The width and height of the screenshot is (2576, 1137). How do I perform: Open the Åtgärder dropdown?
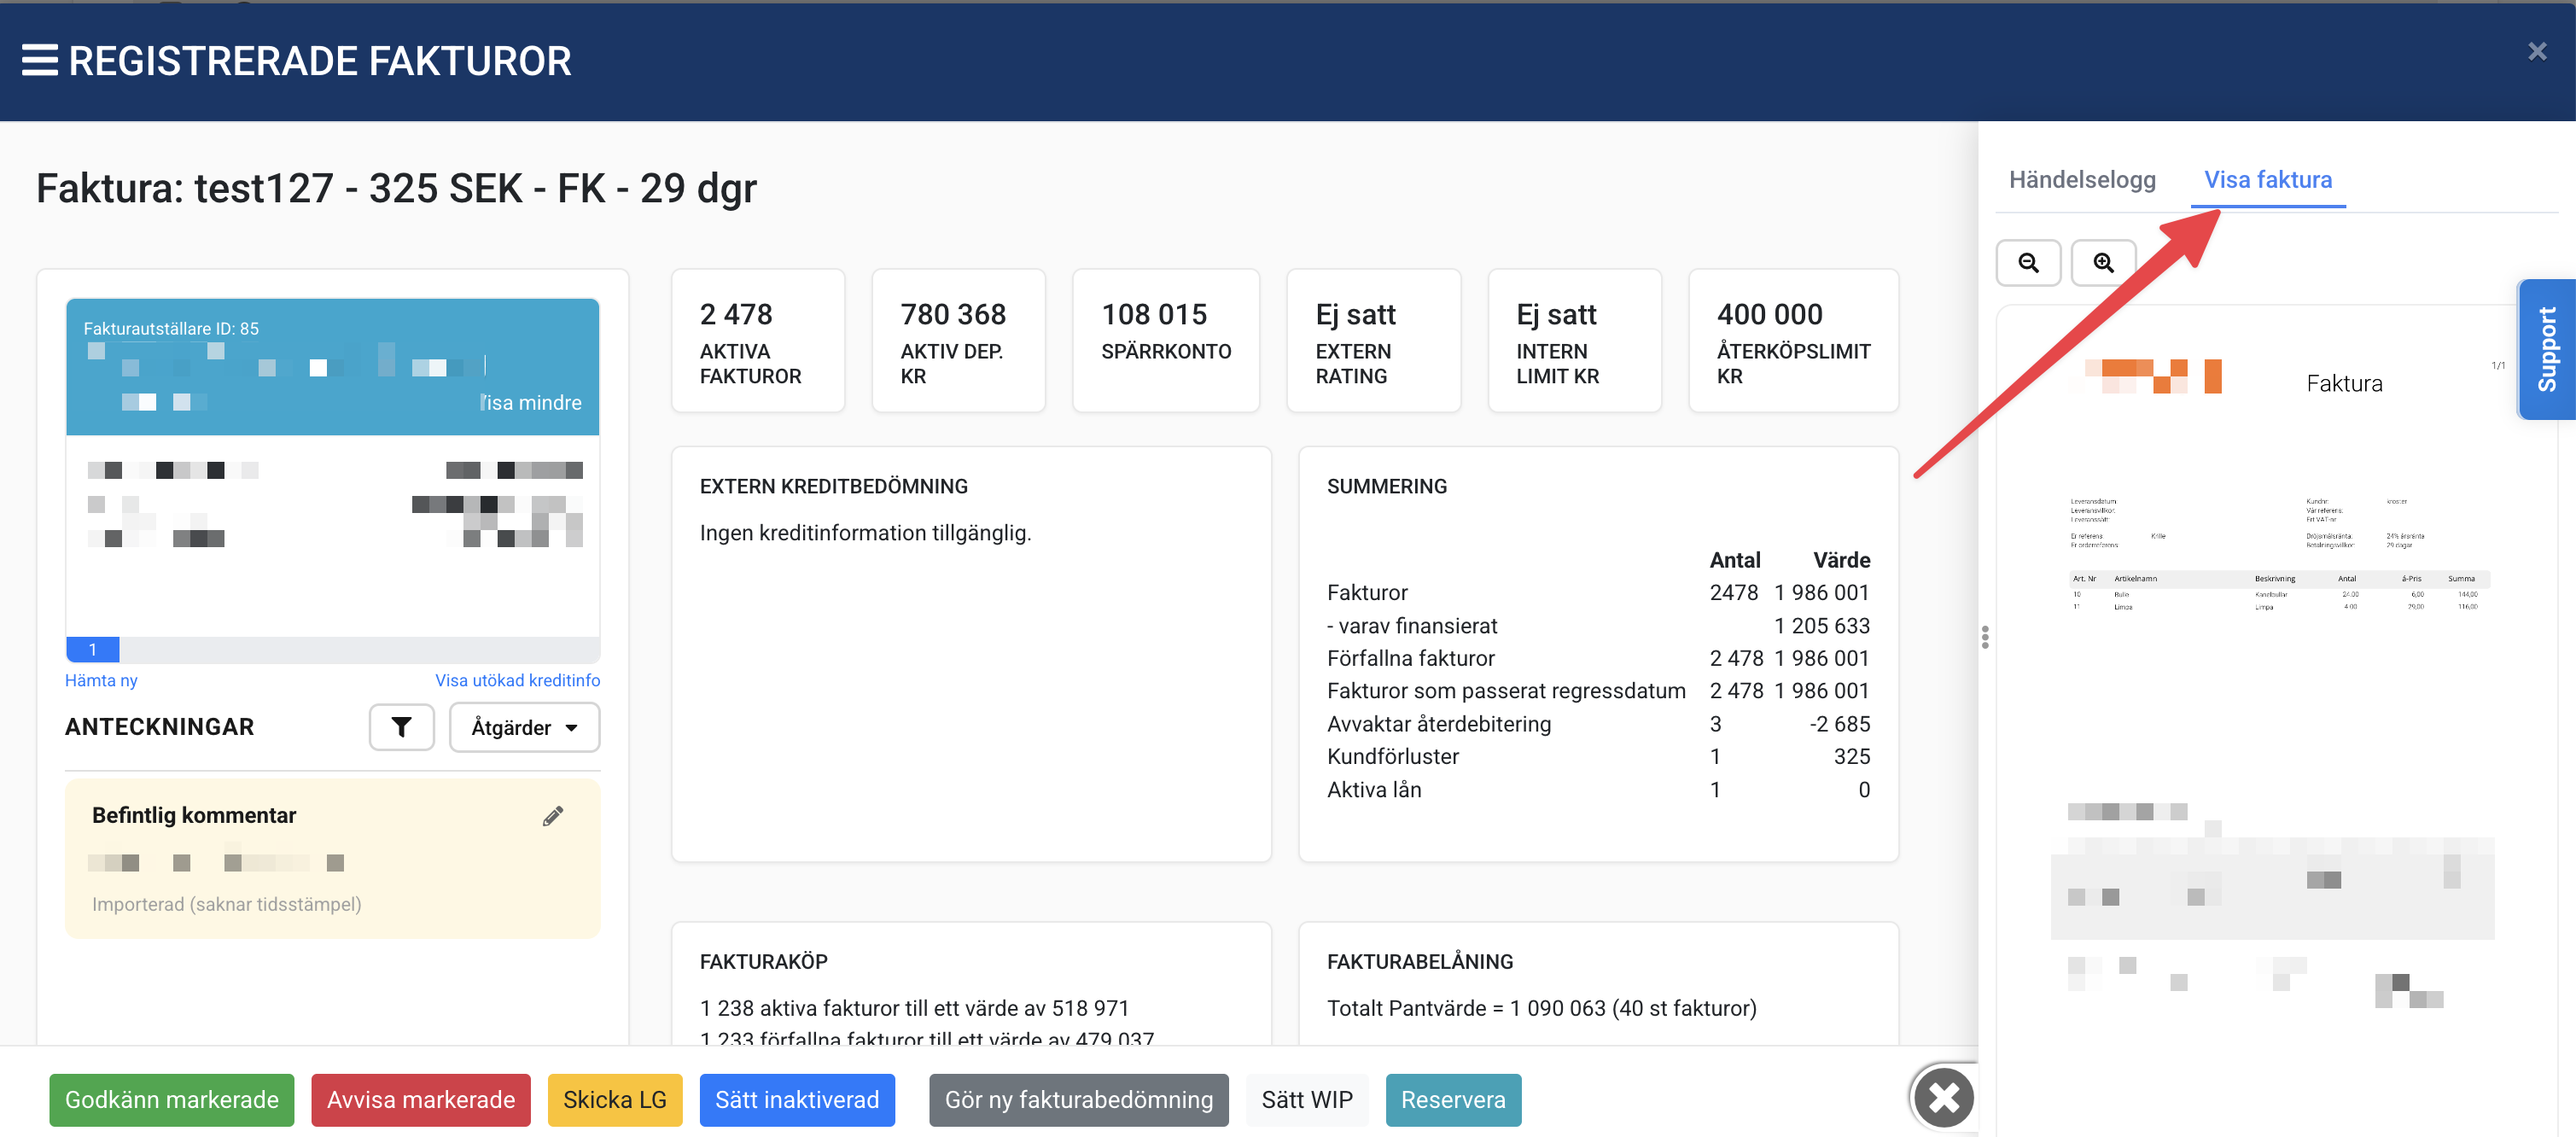coord(524,727)
